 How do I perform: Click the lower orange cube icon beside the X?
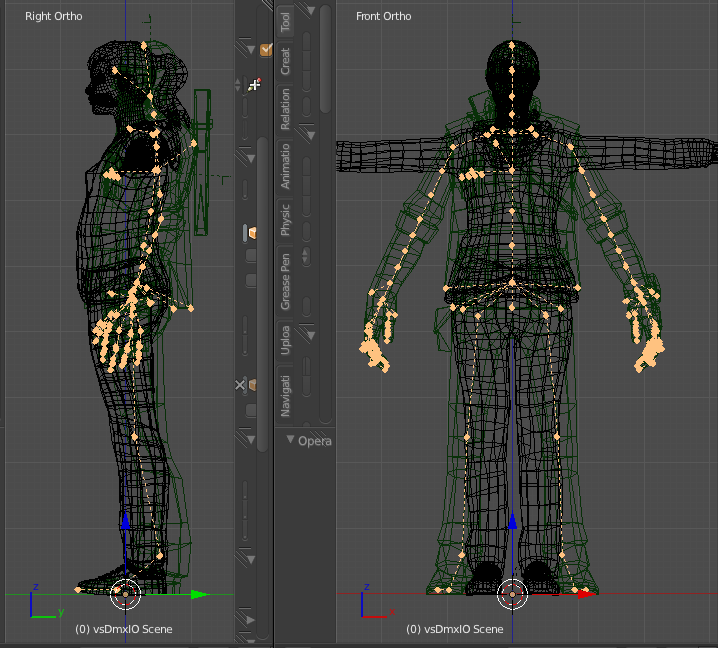pos(252,384)
